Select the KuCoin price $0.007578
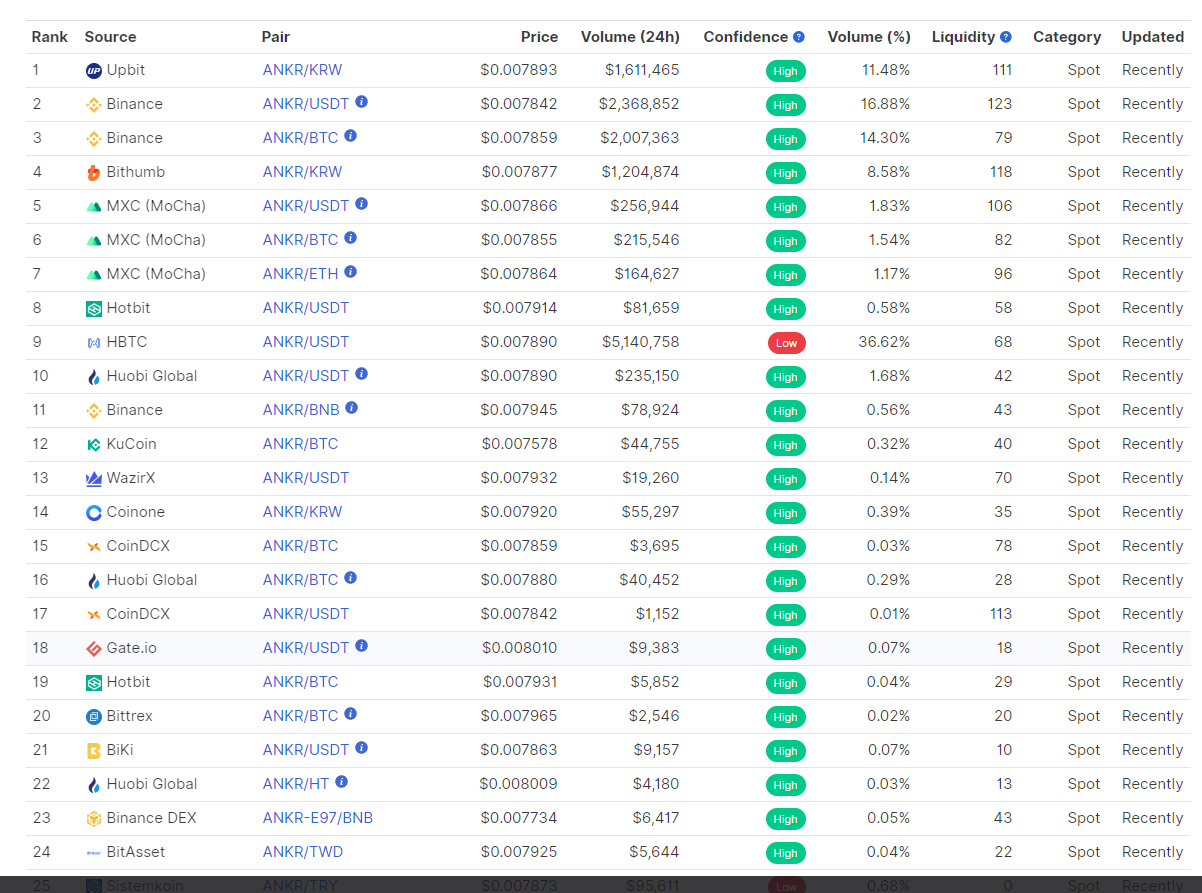The height and width of the screenshot is (893, 1202). tap(520, 444)
